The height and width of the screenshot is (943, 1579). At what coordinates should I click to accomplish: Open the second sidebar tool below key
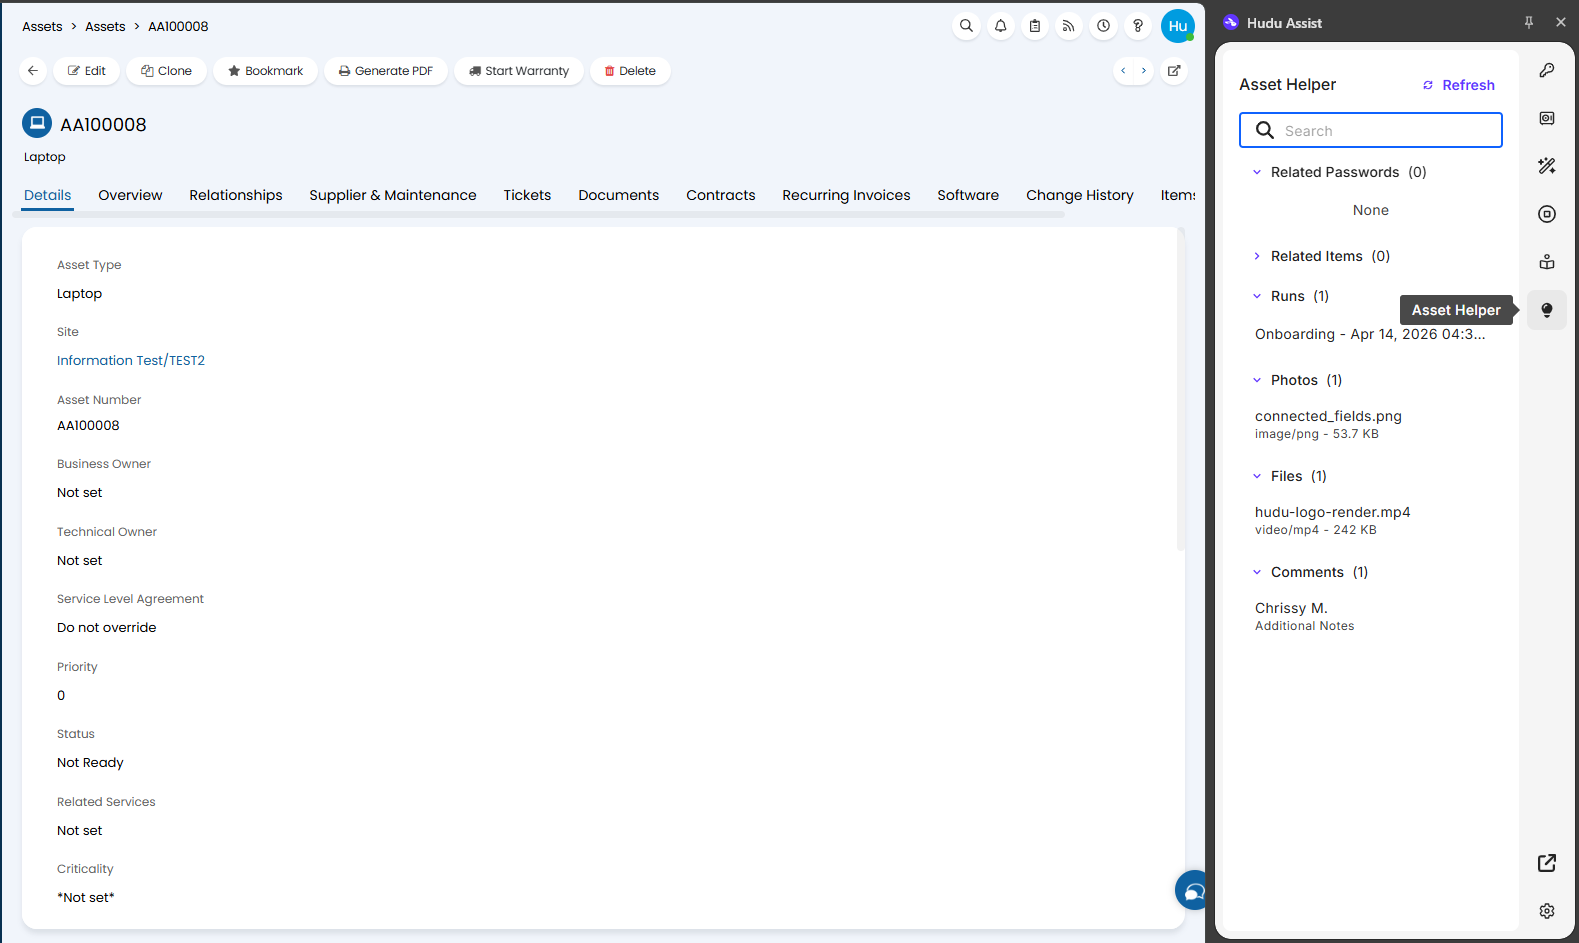pyautogui.click(x=1547, y=118)
